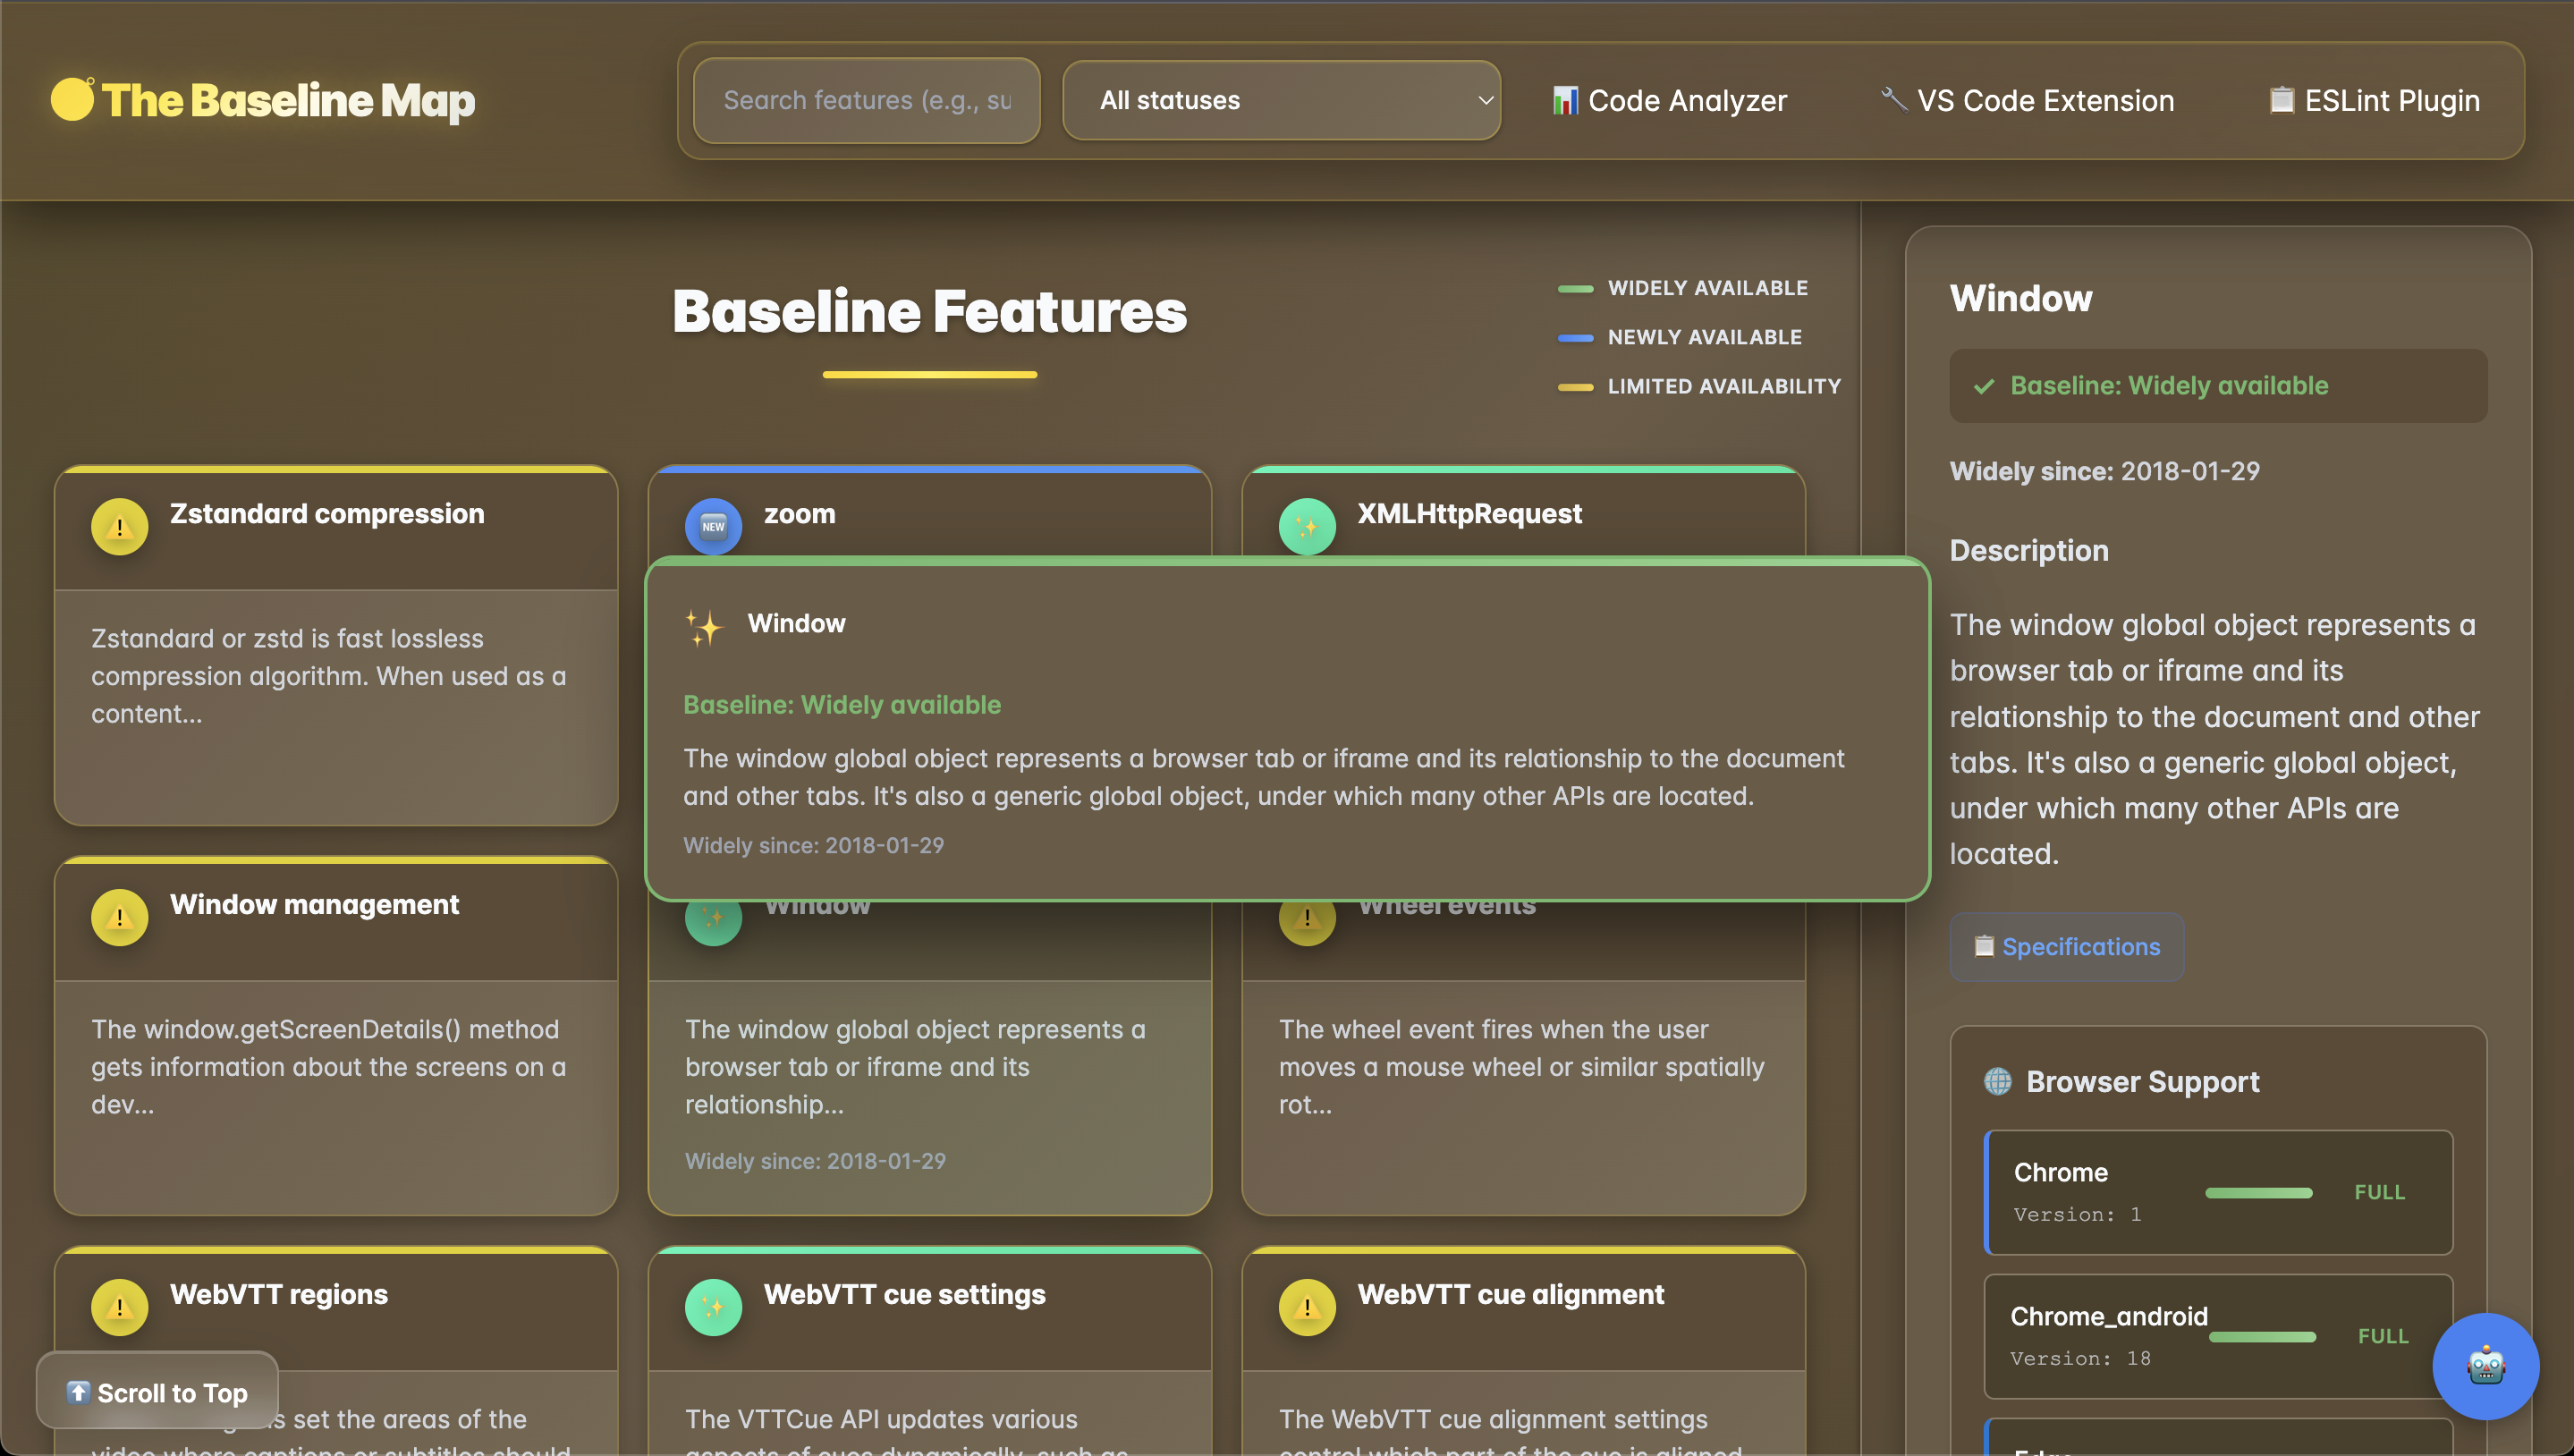Image resolution: width=2574 pixels, height=1456 pixels.
Task: Click the blue NEW badge on zoom card
Action: click(713, 527)
